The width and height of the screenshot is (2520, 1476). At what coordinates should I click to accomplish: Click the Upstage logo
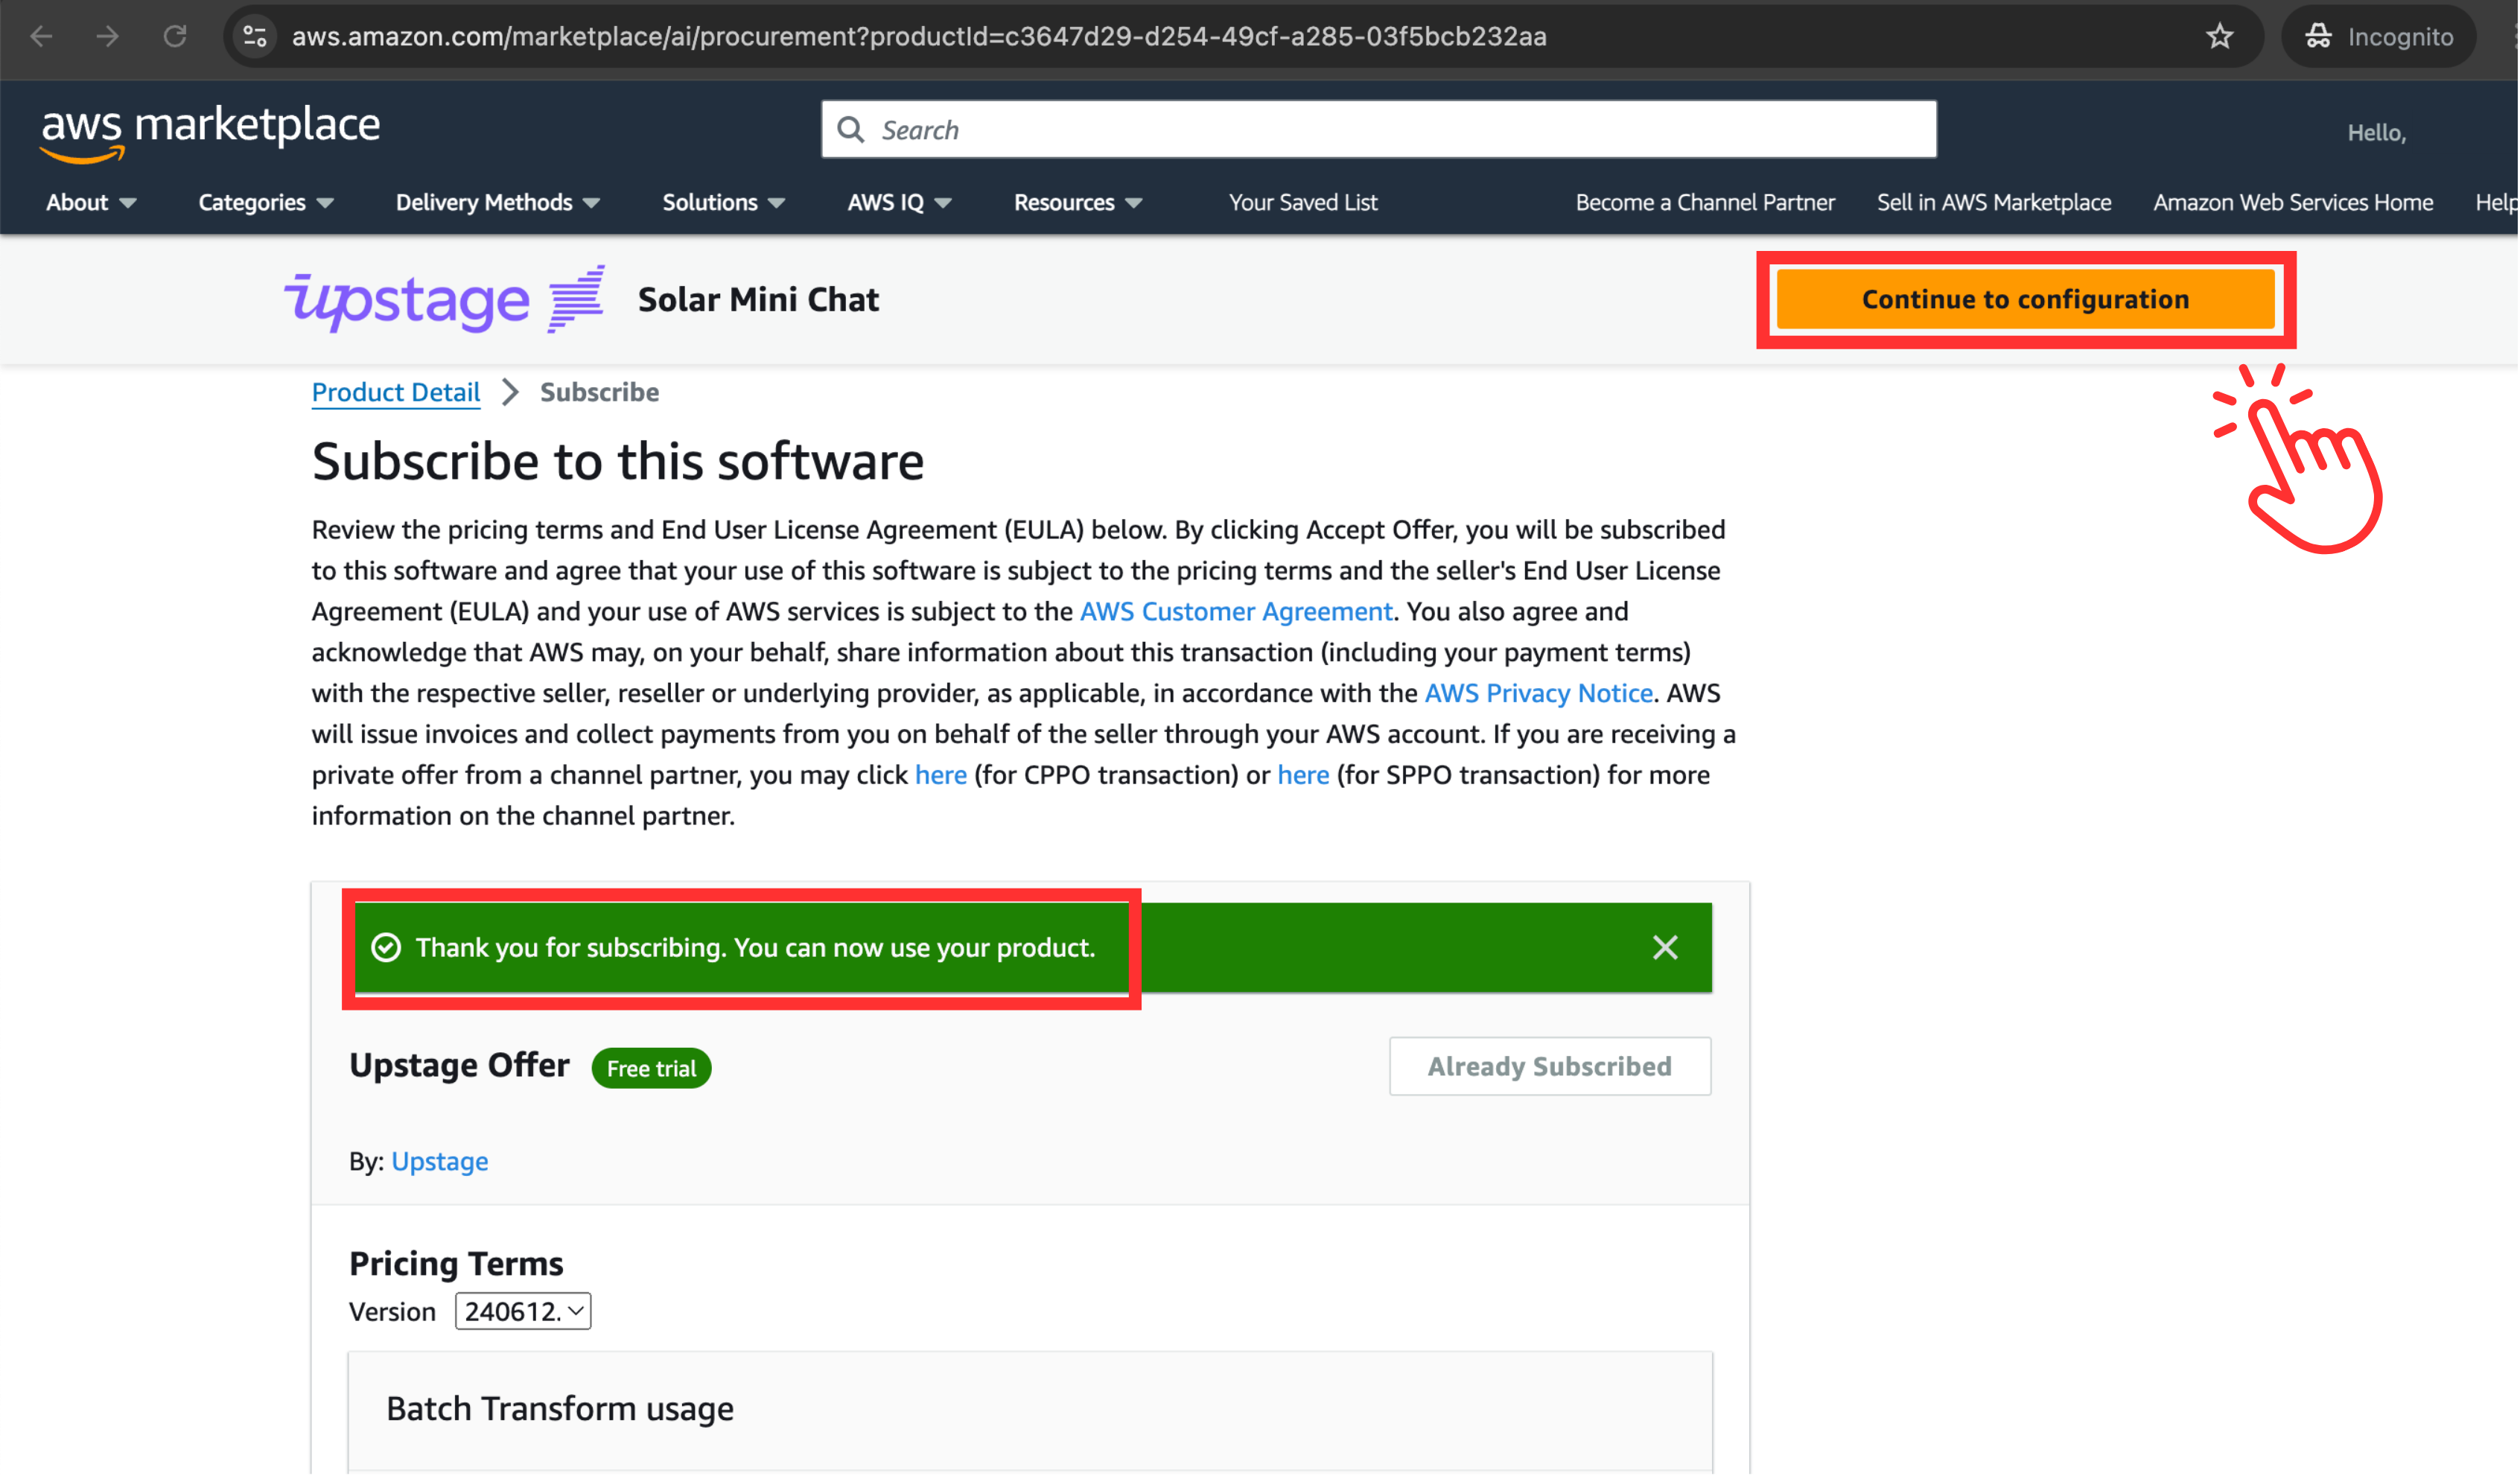click(445, 299)
